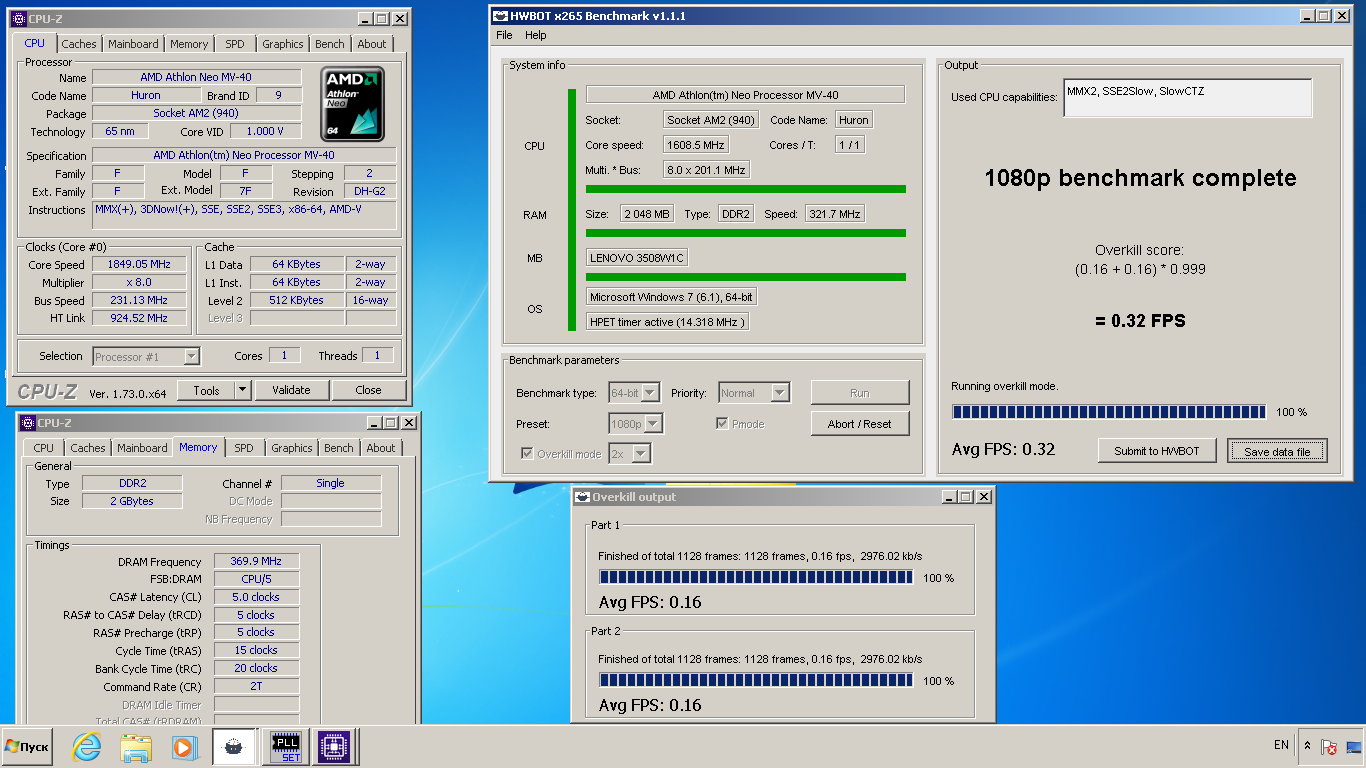
Task: Click Save data file button
Action: 1277,452
